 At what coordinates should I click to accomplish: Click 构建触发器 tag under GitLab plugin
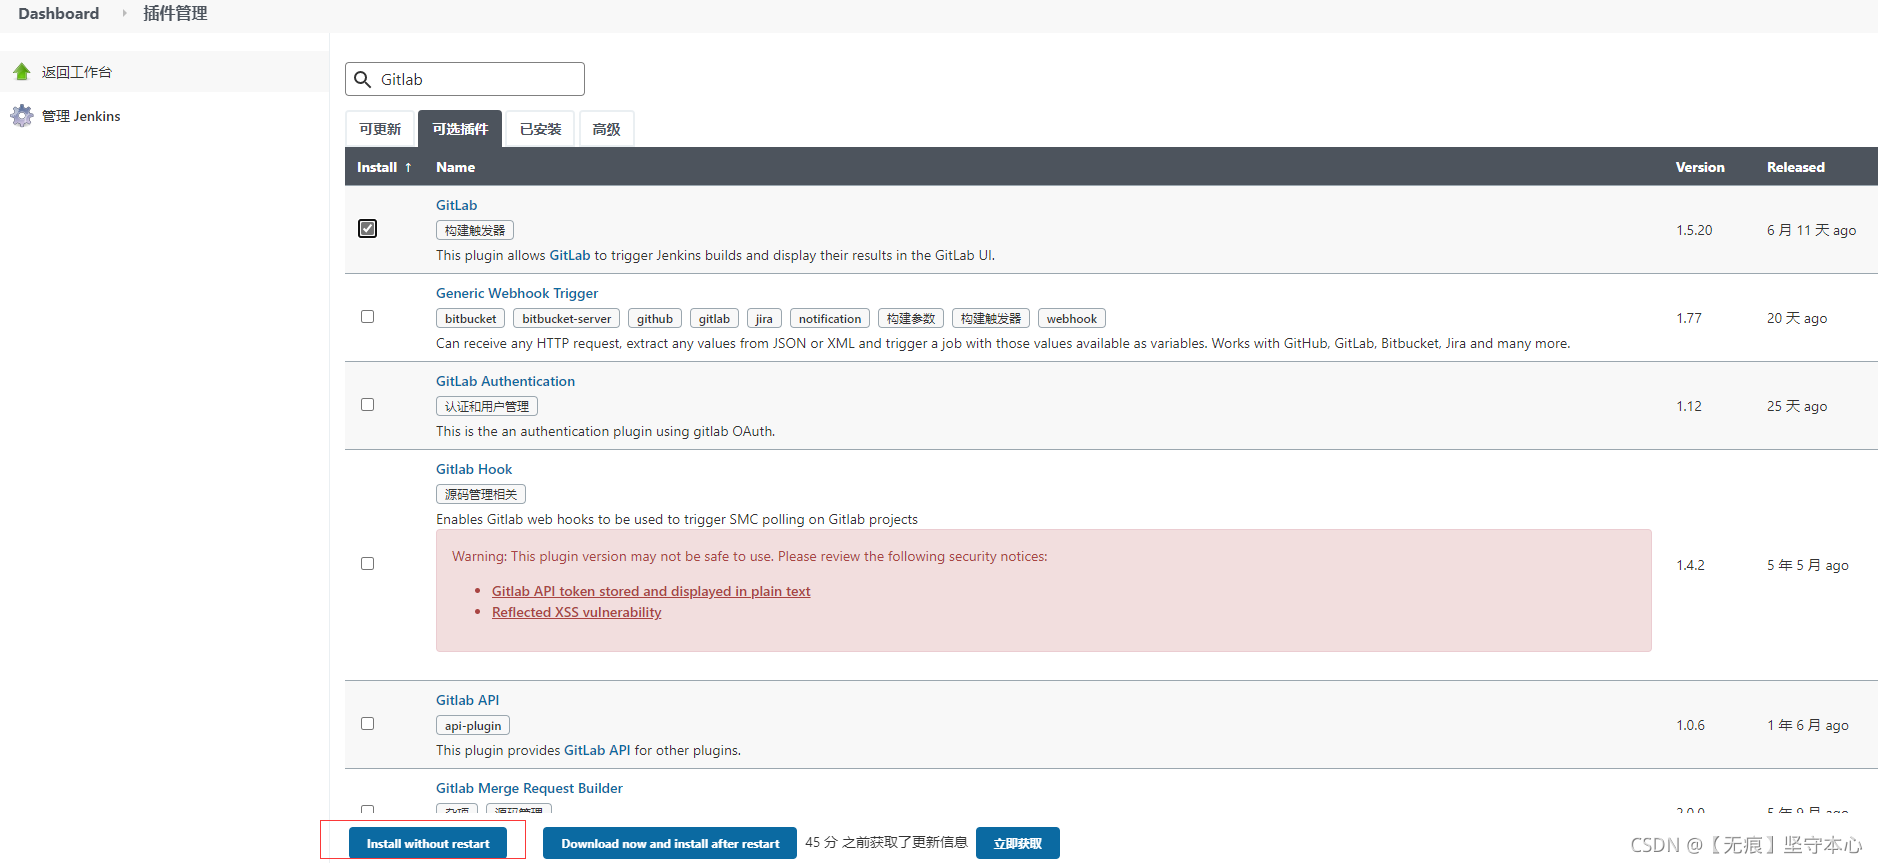[475, 230]
